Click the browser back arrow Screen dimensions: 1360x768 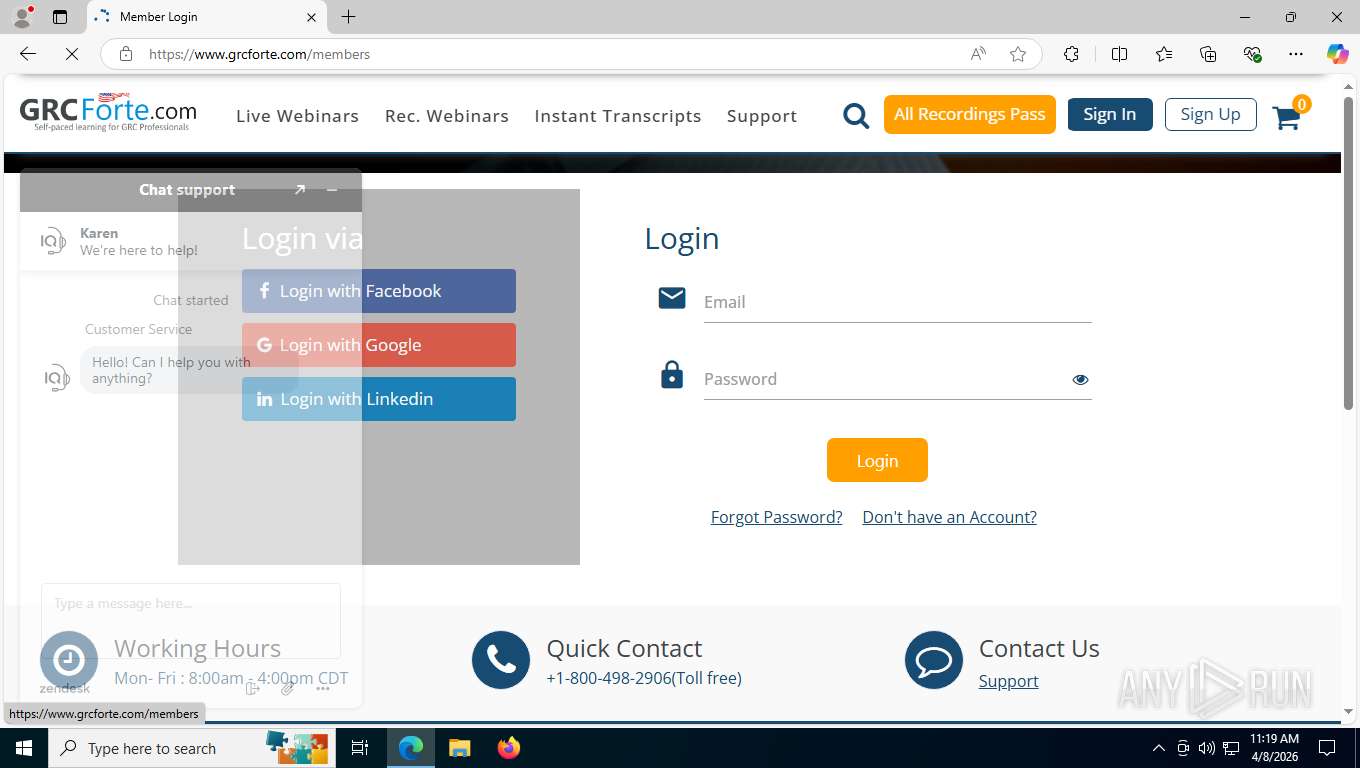click(x=28, y=54)
